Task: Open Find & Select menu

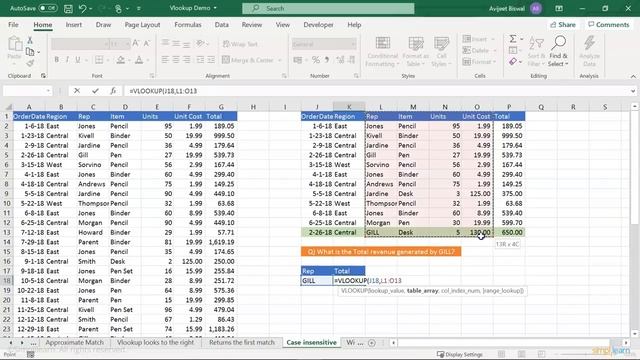Action: pyautogui.click(x=558, y=51)
